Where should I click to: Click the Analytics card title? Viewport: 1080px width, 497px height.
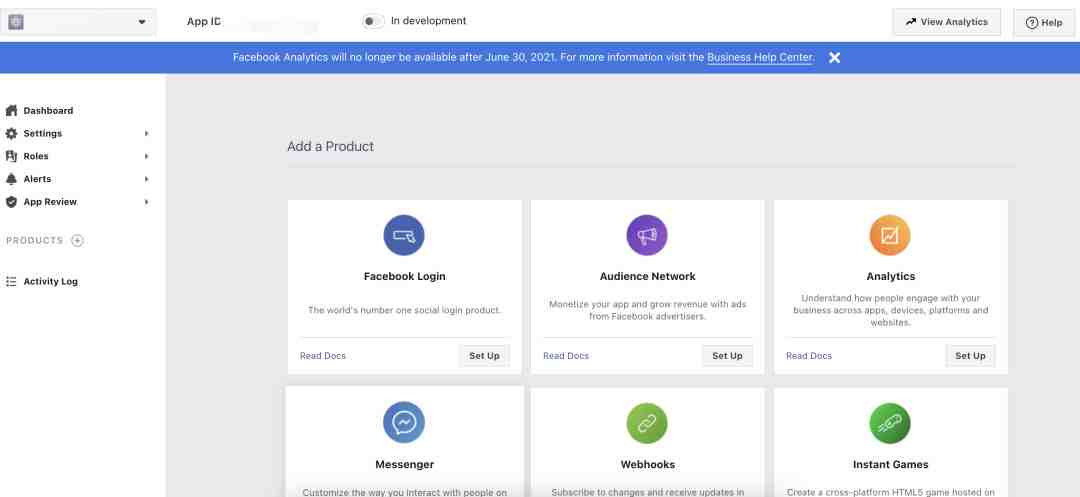click(891, 276)
